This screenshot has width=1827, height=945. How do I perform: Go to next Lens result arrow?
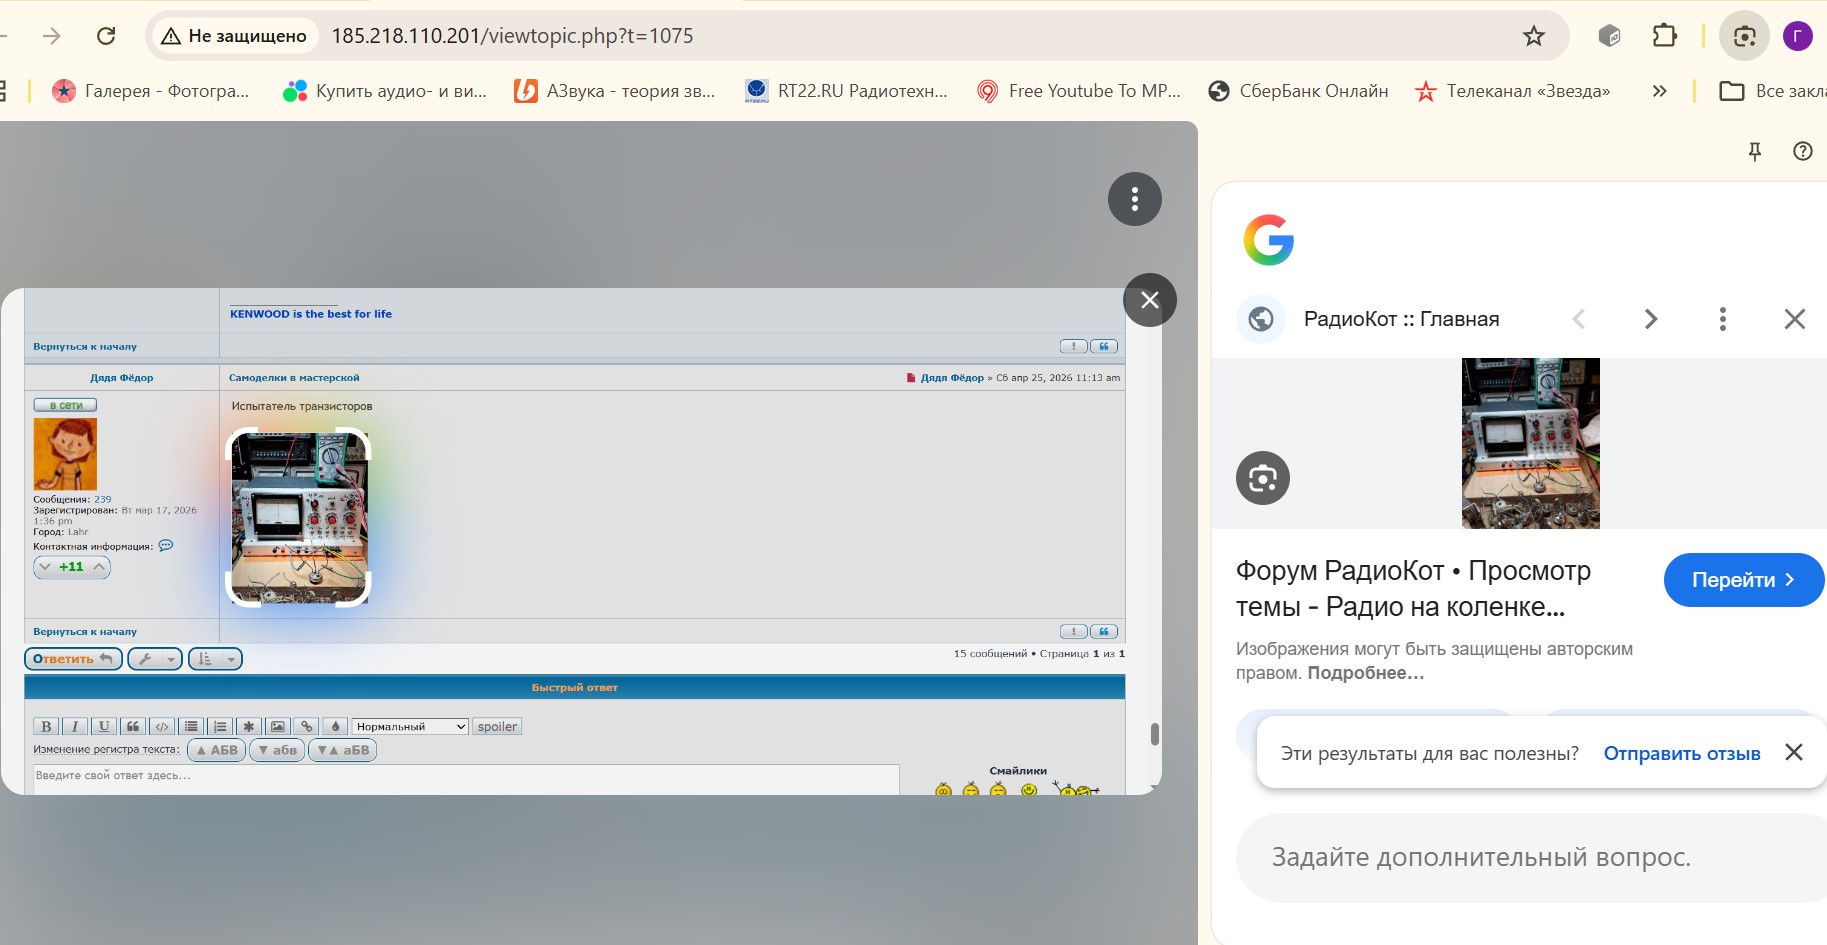1650,319
